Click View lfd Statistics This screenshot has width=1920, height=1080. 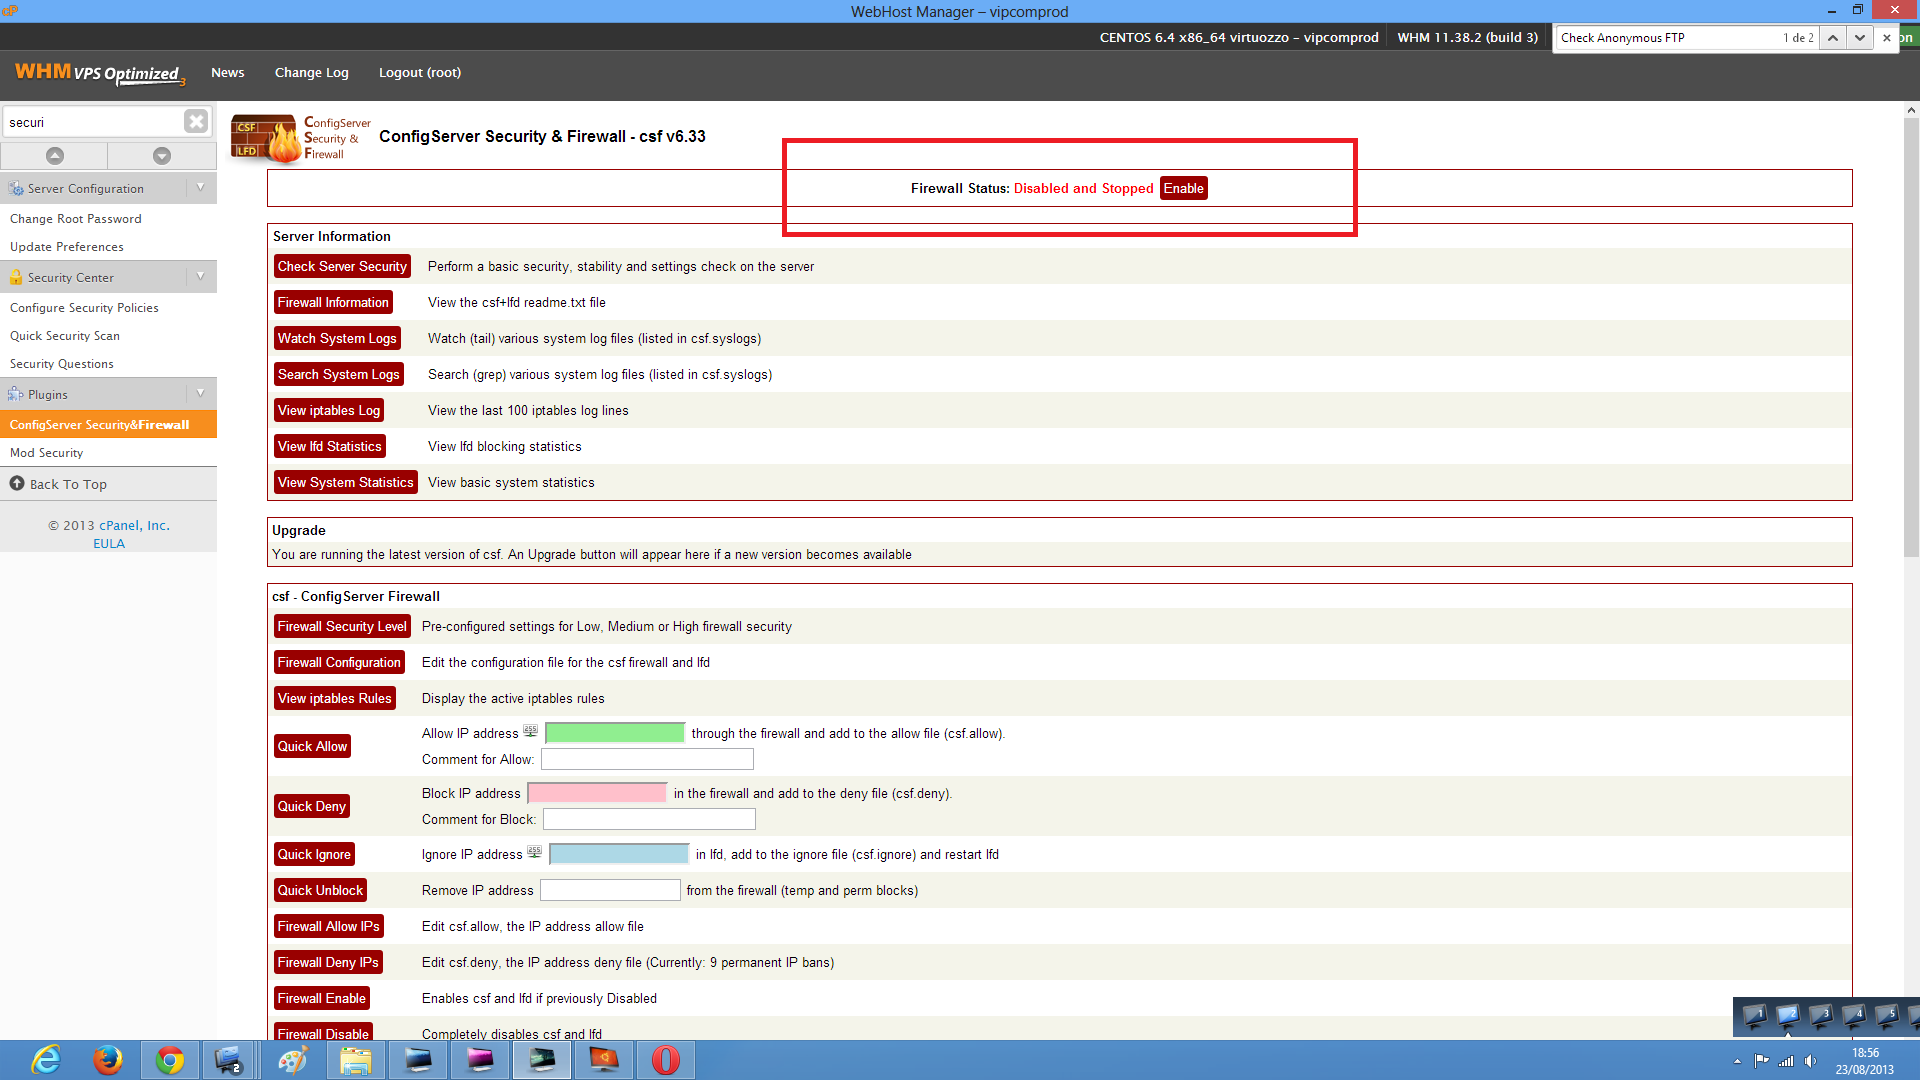tap(330, 446)
